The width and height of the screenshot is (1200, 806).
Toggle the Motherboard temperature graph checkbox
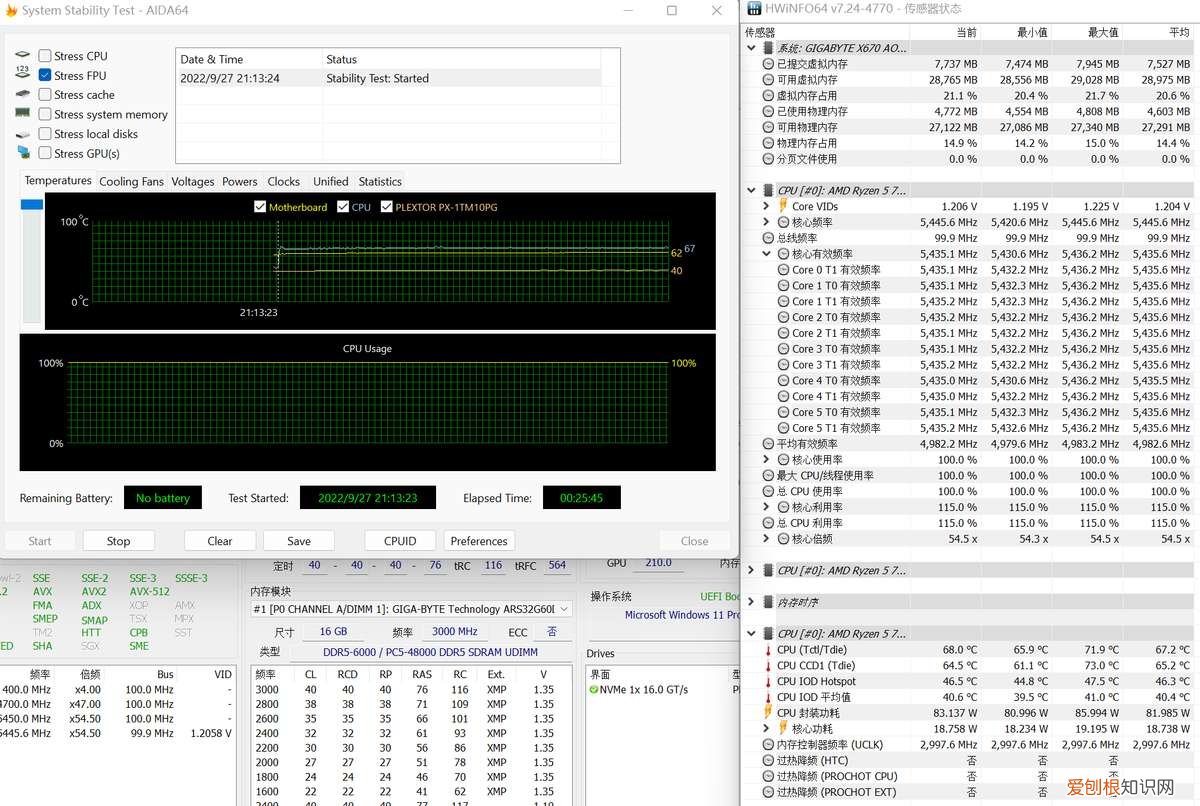[x=260, y=207]
